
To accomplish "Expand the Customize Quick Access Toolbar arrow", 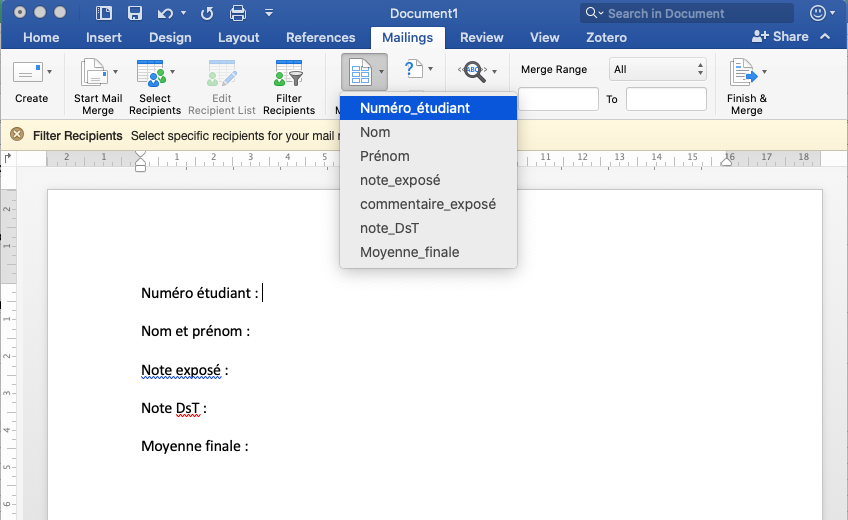I will pos(269,12).
